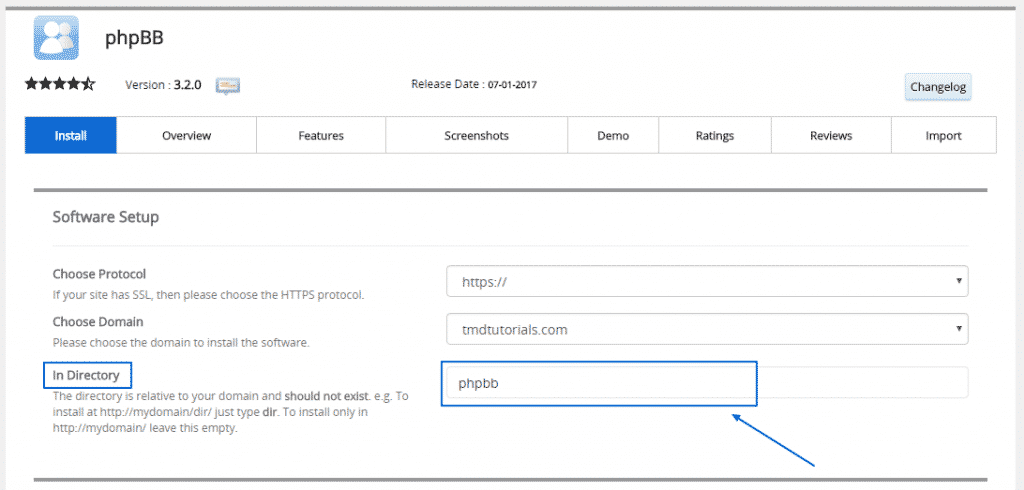Click the first star in the rating

(32, 84)
